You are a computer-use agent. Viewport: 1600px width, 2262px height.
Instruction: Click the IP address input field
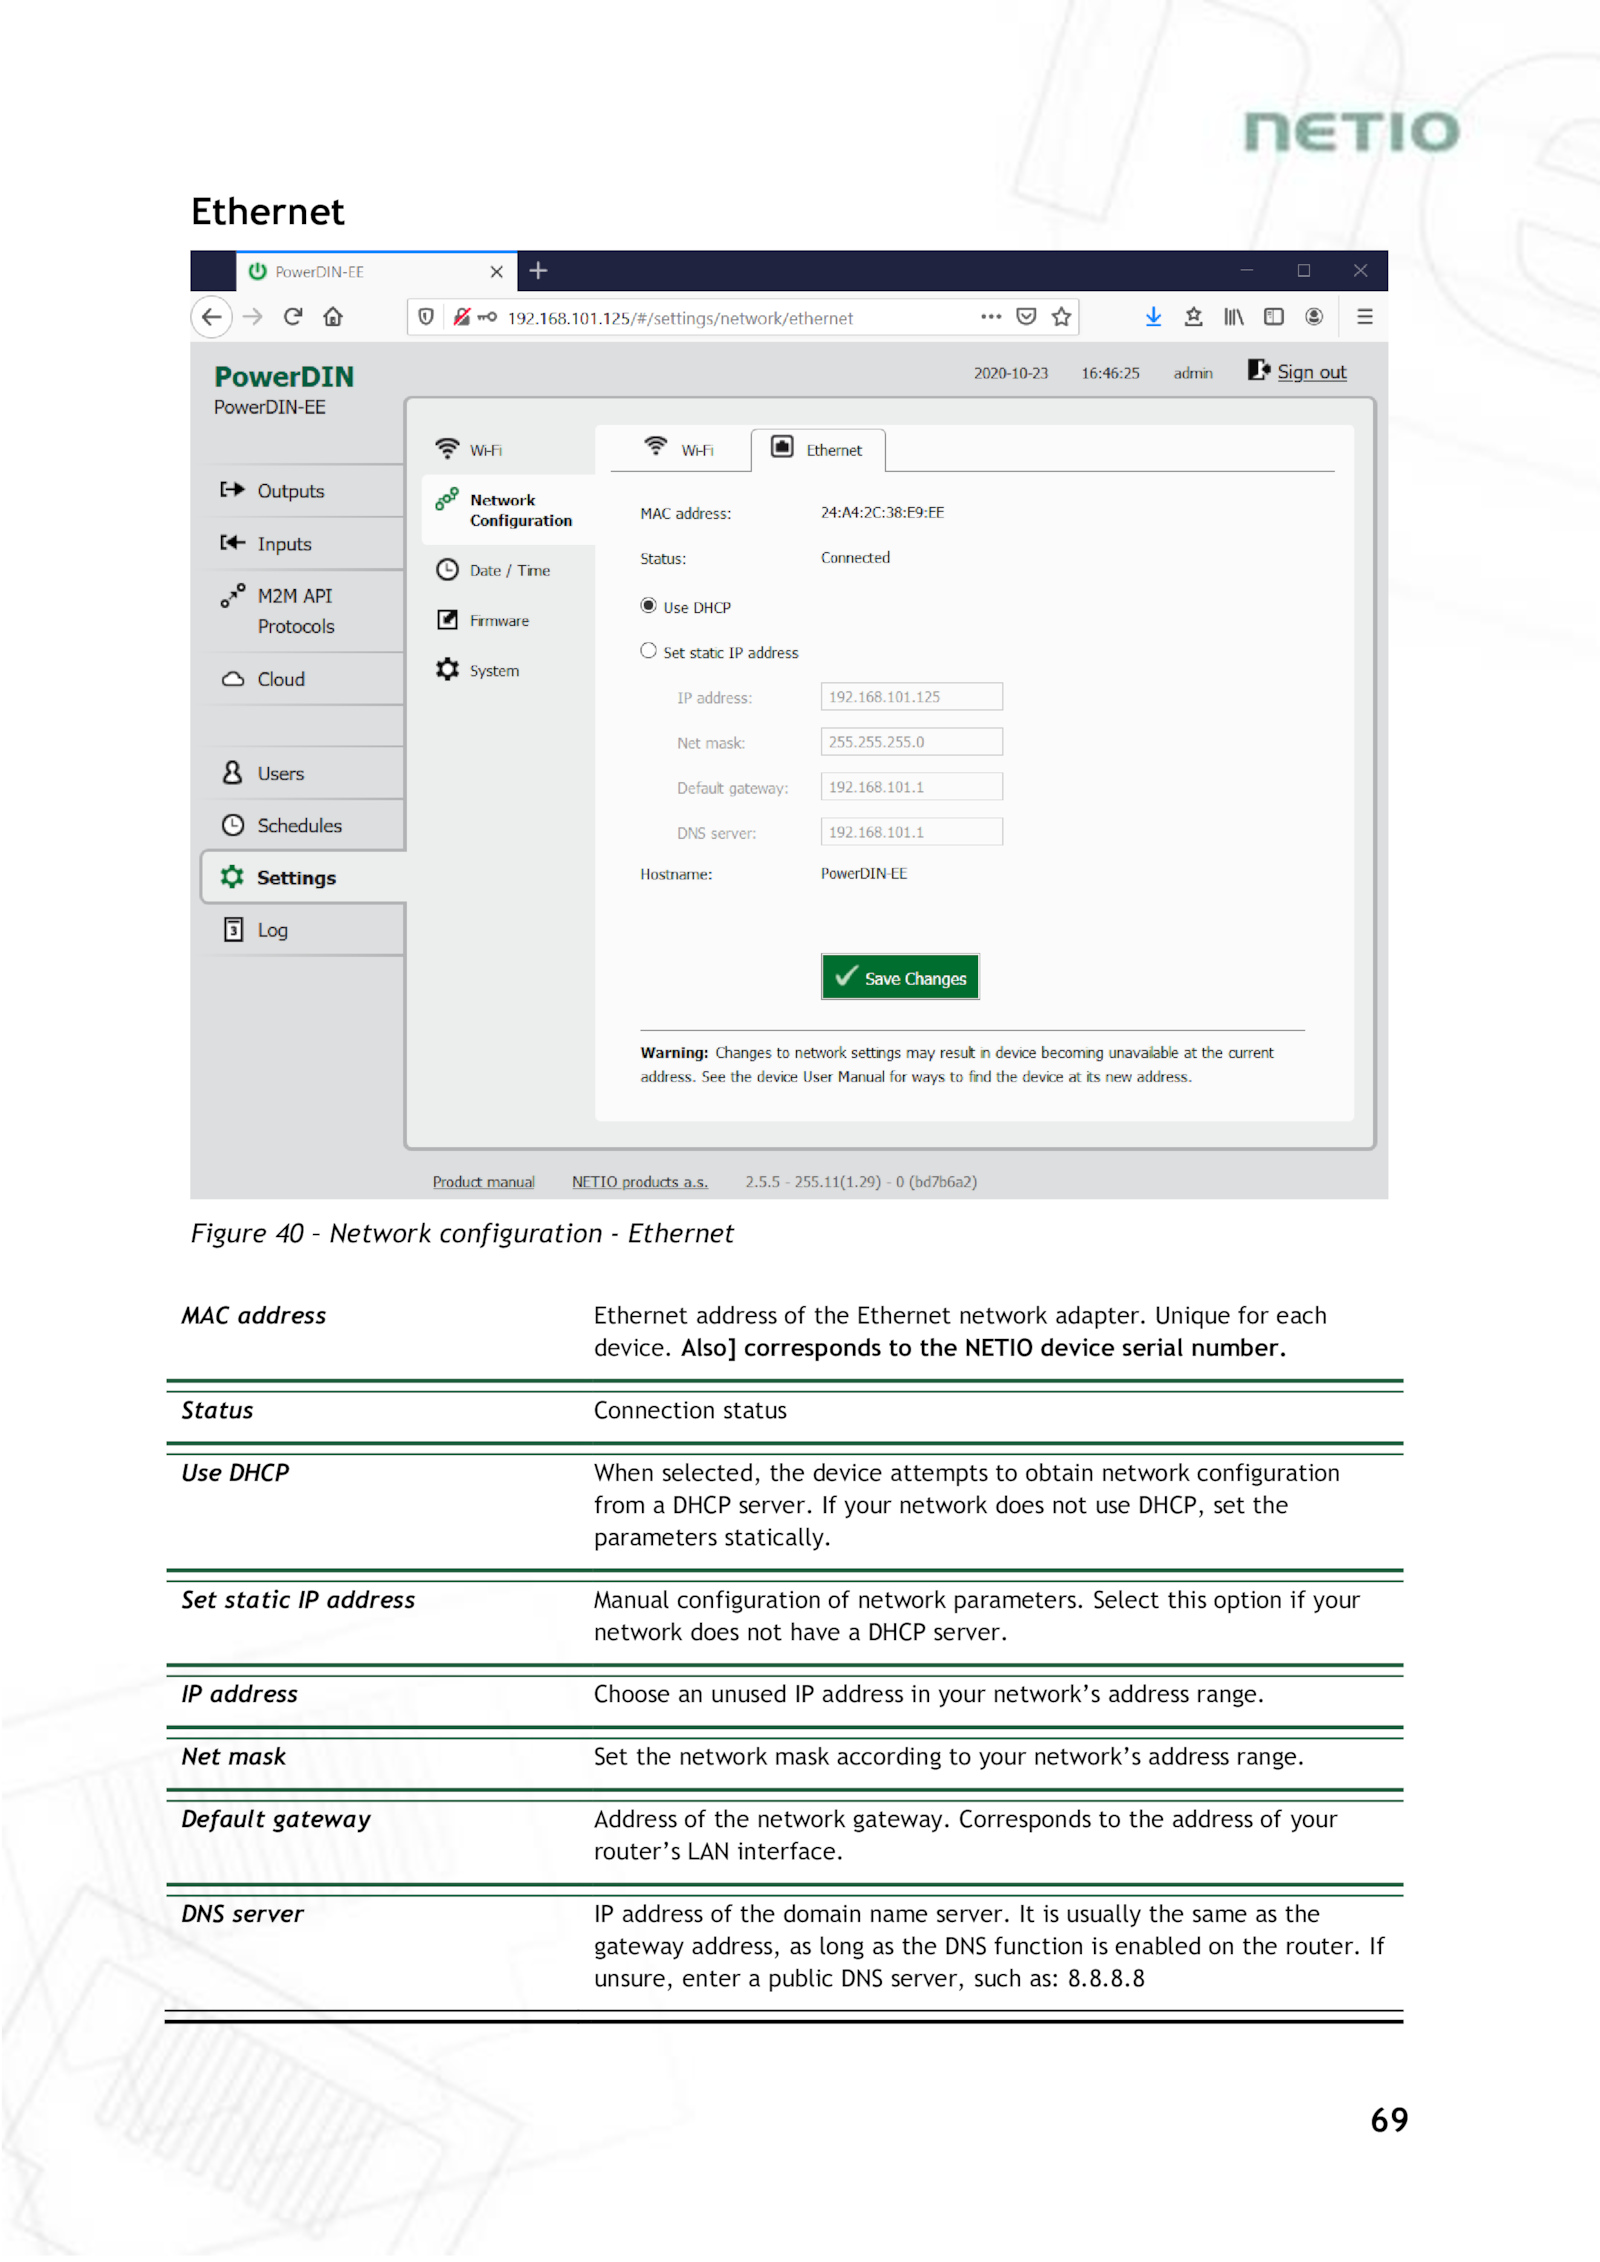(x=910, y=696)
